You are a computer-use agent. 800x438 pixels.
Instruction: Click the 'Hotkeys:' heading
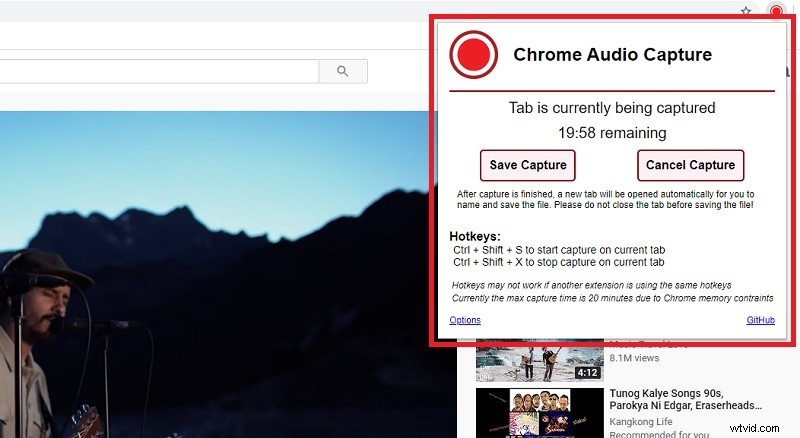tap(475, 236)
